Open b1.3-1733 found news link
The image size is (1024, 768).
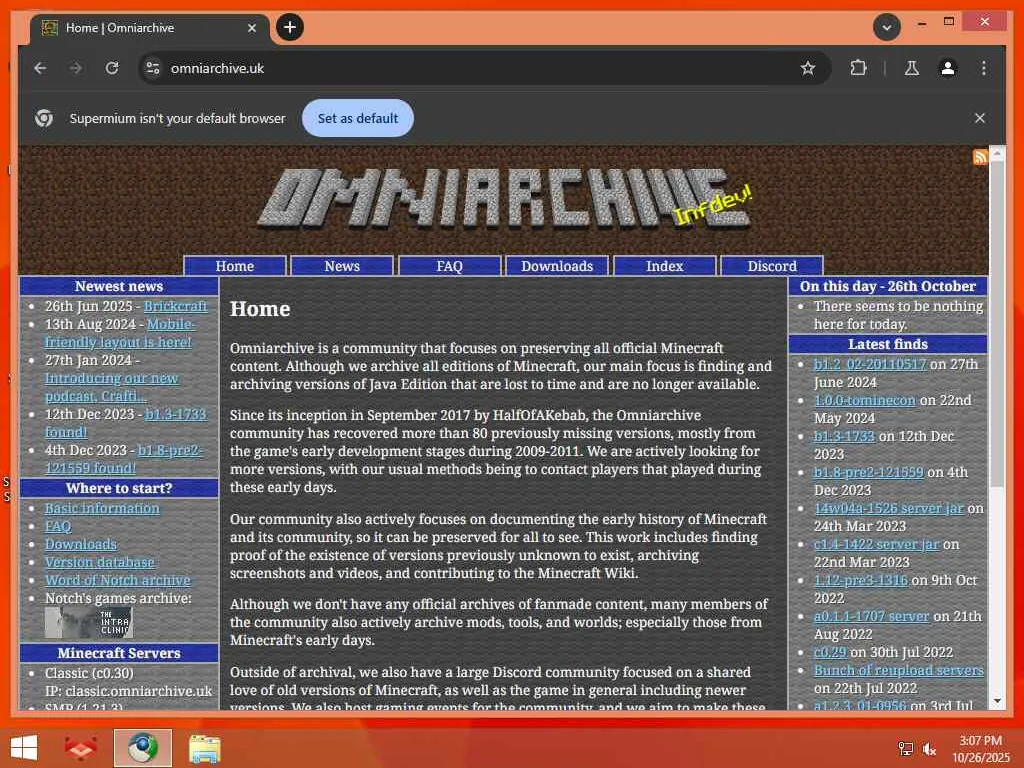tap(176, 414)
